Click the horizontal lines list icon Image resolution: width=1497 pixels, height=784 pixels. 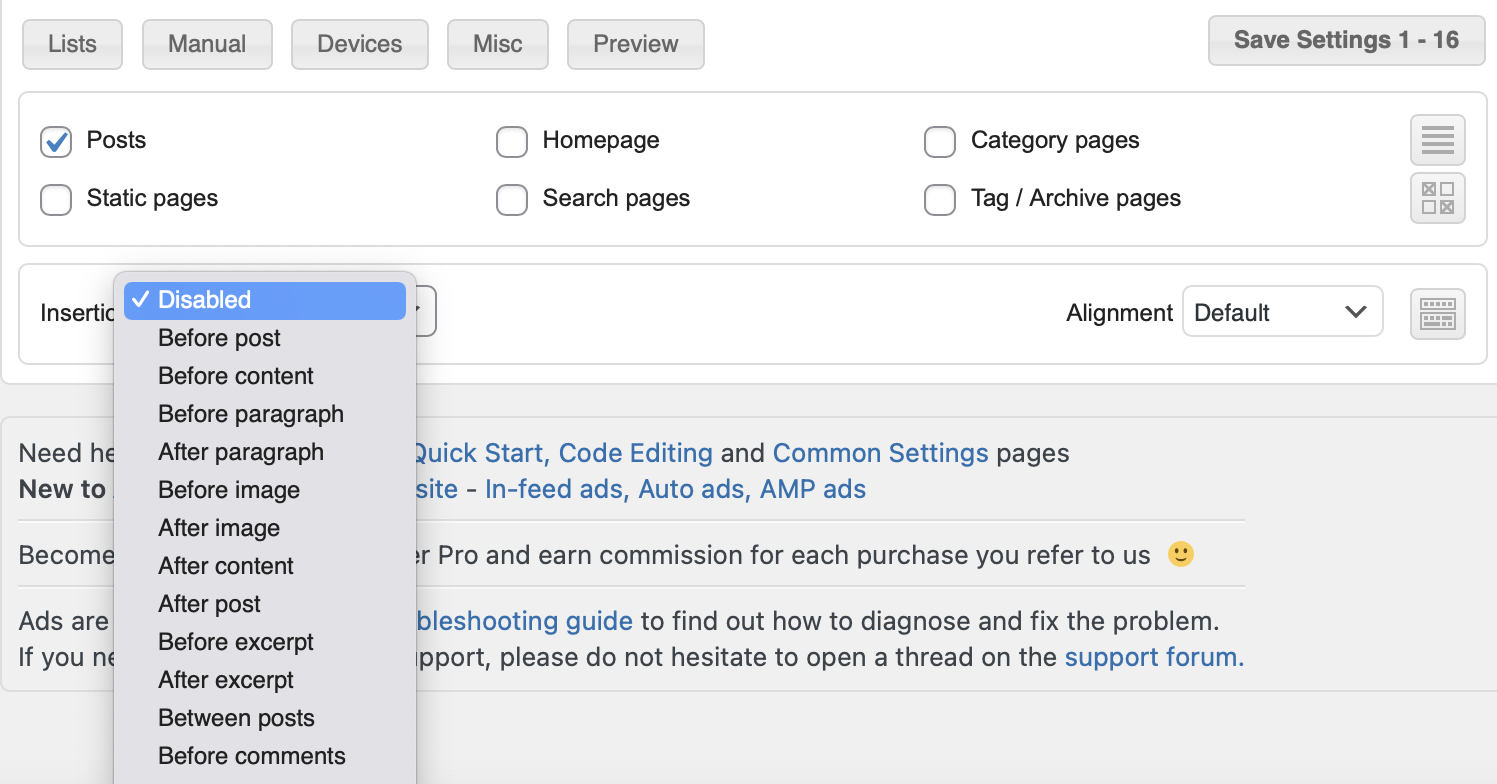pyautogui.click(x=1437, y=140)
